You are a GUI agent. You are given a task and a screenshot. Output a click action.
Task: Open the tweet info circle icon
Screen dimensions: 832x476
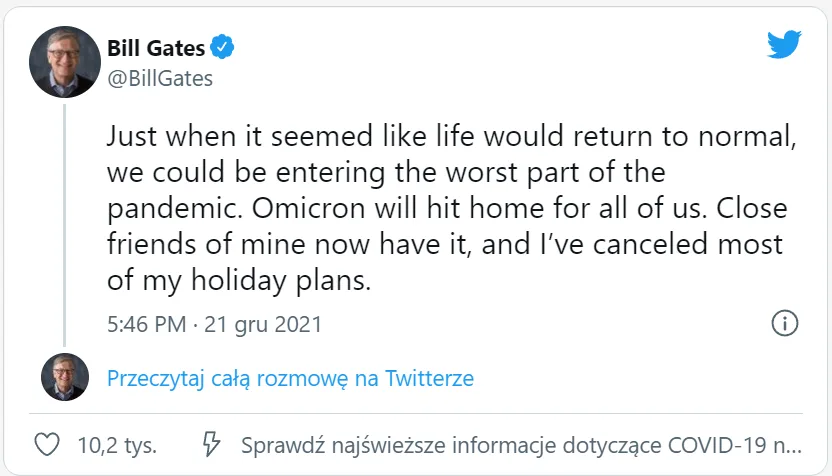[785, 323]
